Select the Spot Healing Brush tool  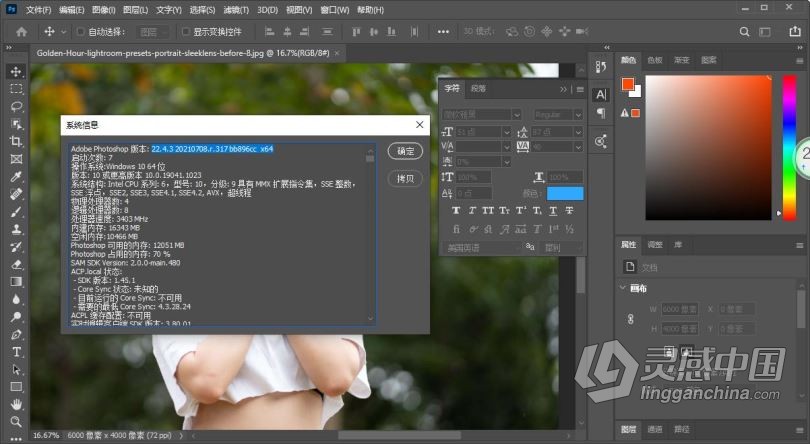(16, 194)
